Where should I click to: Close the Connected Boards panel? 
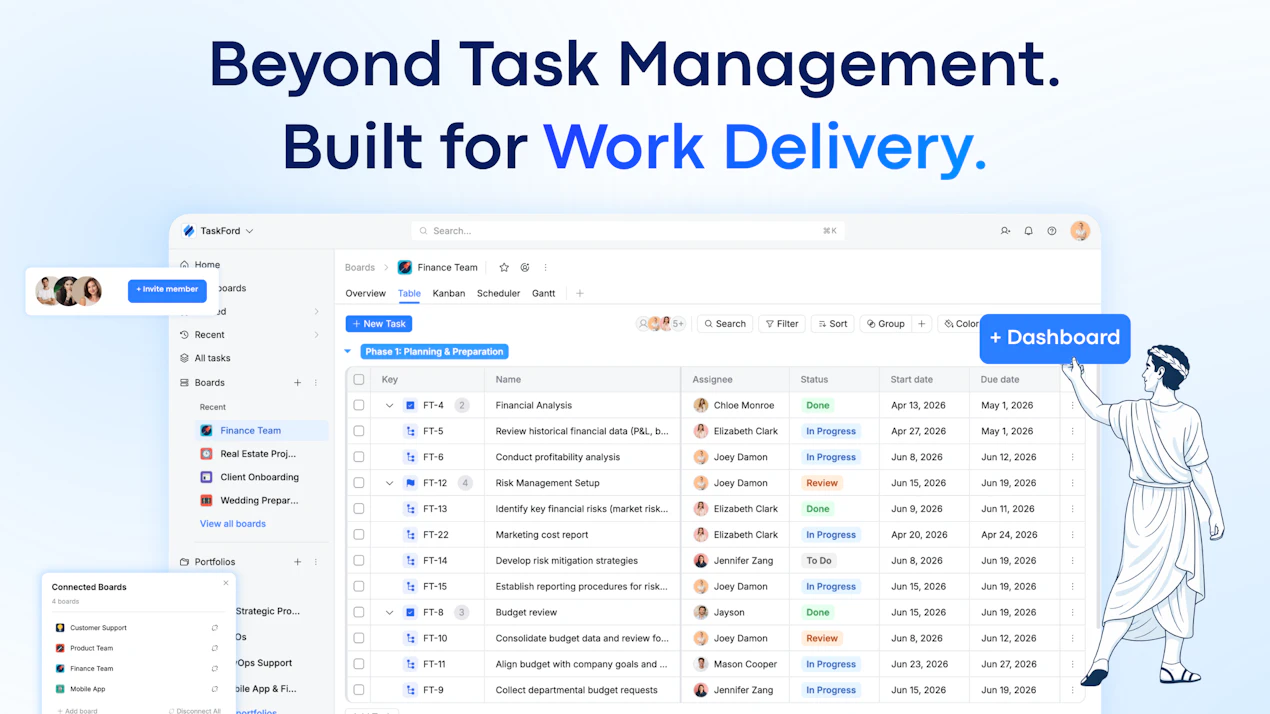pyautogui.click(x=226, y=583)
